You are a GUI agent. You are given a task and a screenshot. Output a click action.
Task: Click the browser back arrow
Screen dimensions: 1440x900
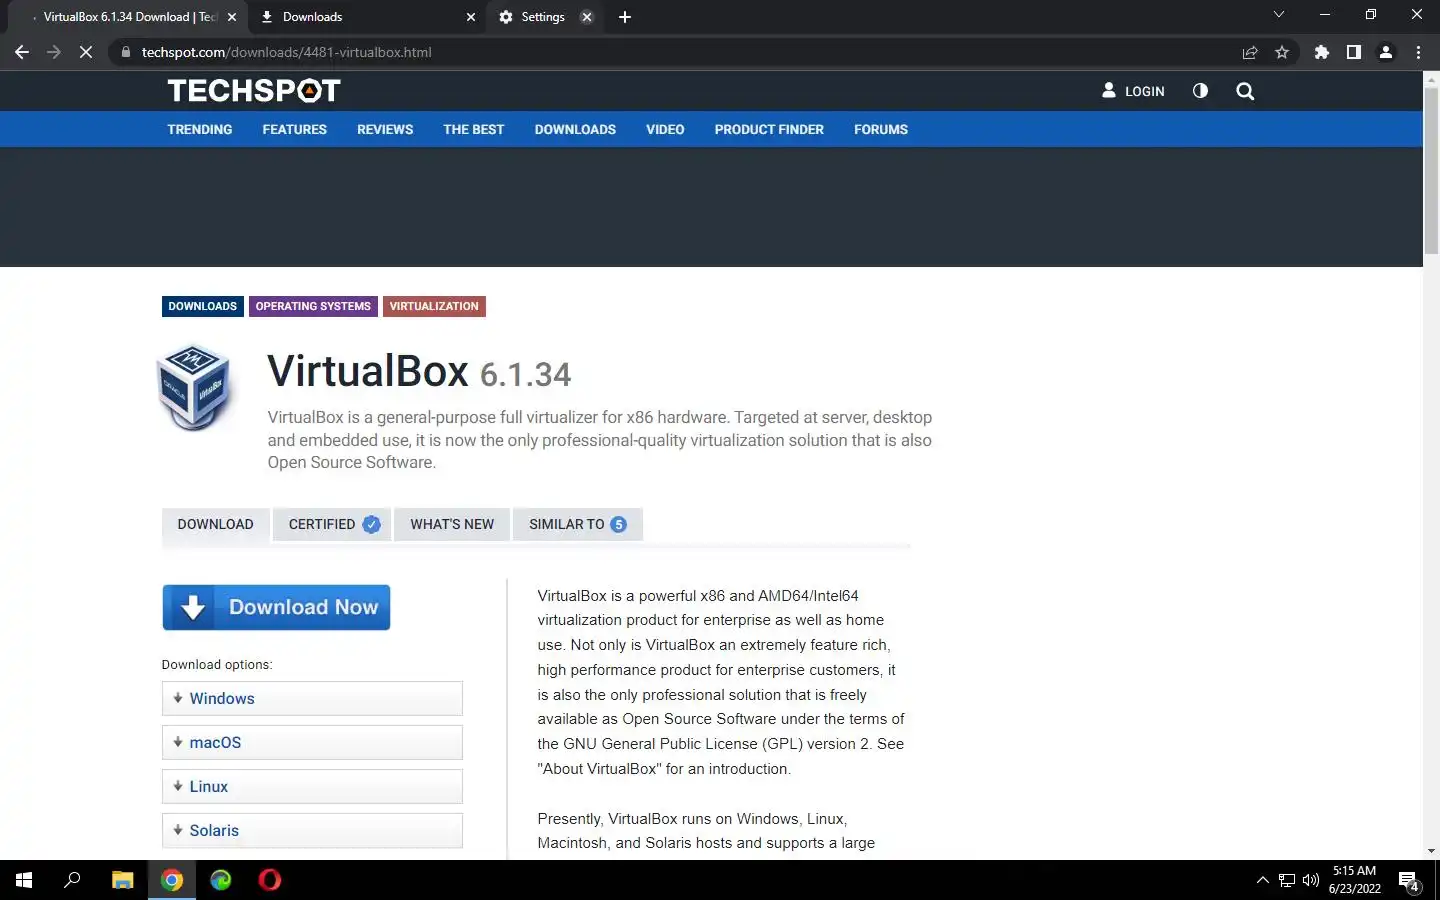(21, 52)
